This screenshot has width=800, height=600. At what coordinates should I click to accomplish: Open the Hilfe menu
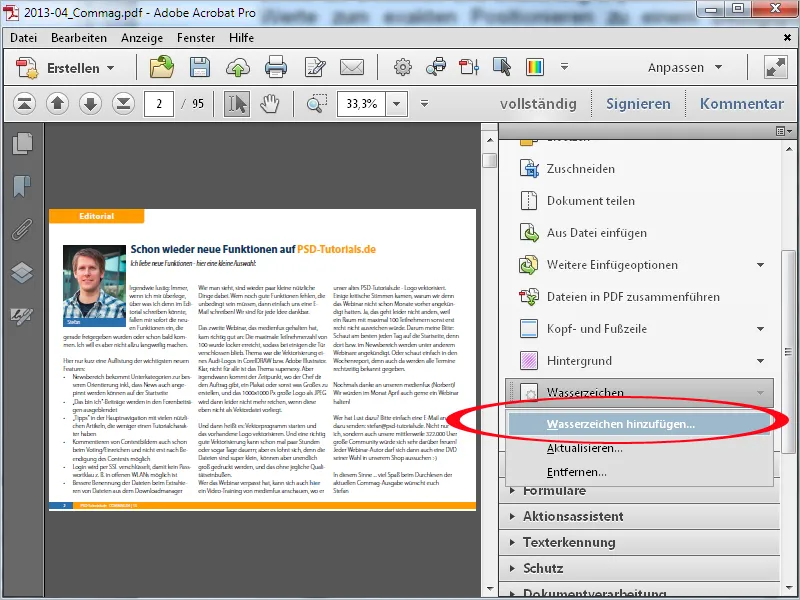tap(241, 38)
